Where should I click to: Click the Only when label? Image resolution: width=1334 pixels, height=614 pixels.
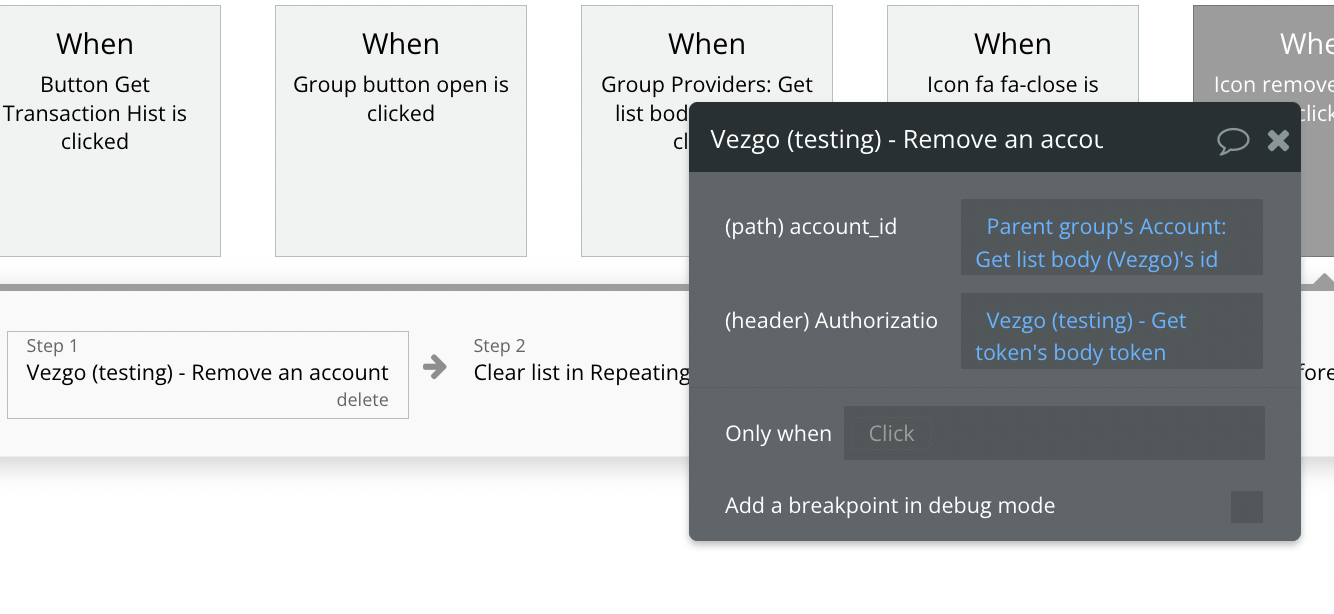click(778, 434)
